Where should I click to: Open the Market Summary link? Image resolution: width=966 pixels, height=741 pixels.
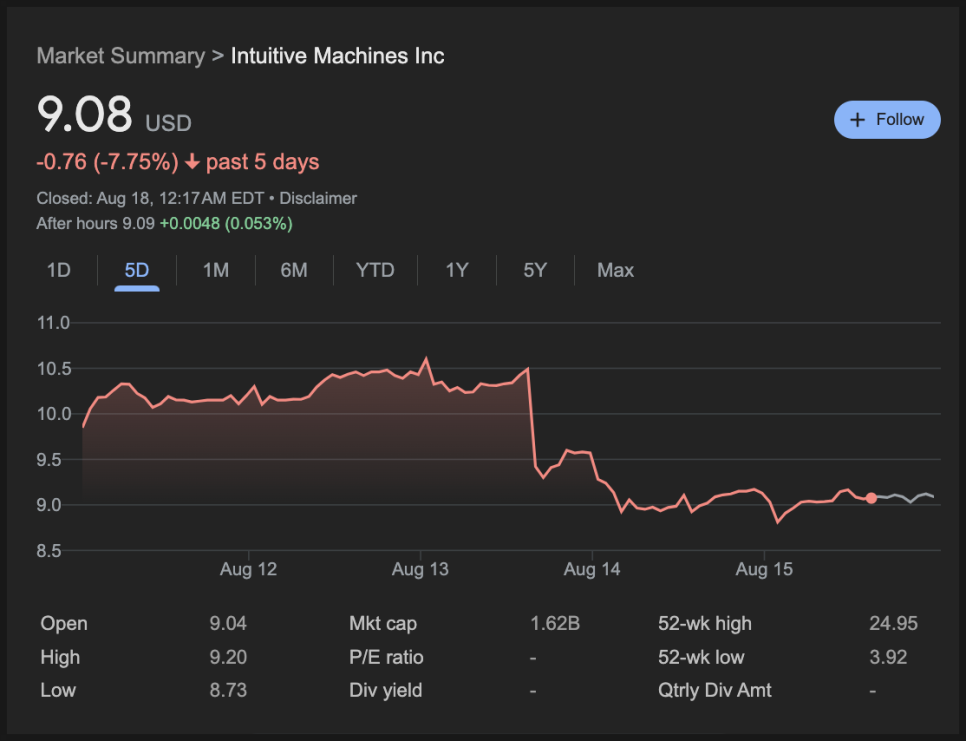(121, 56)
